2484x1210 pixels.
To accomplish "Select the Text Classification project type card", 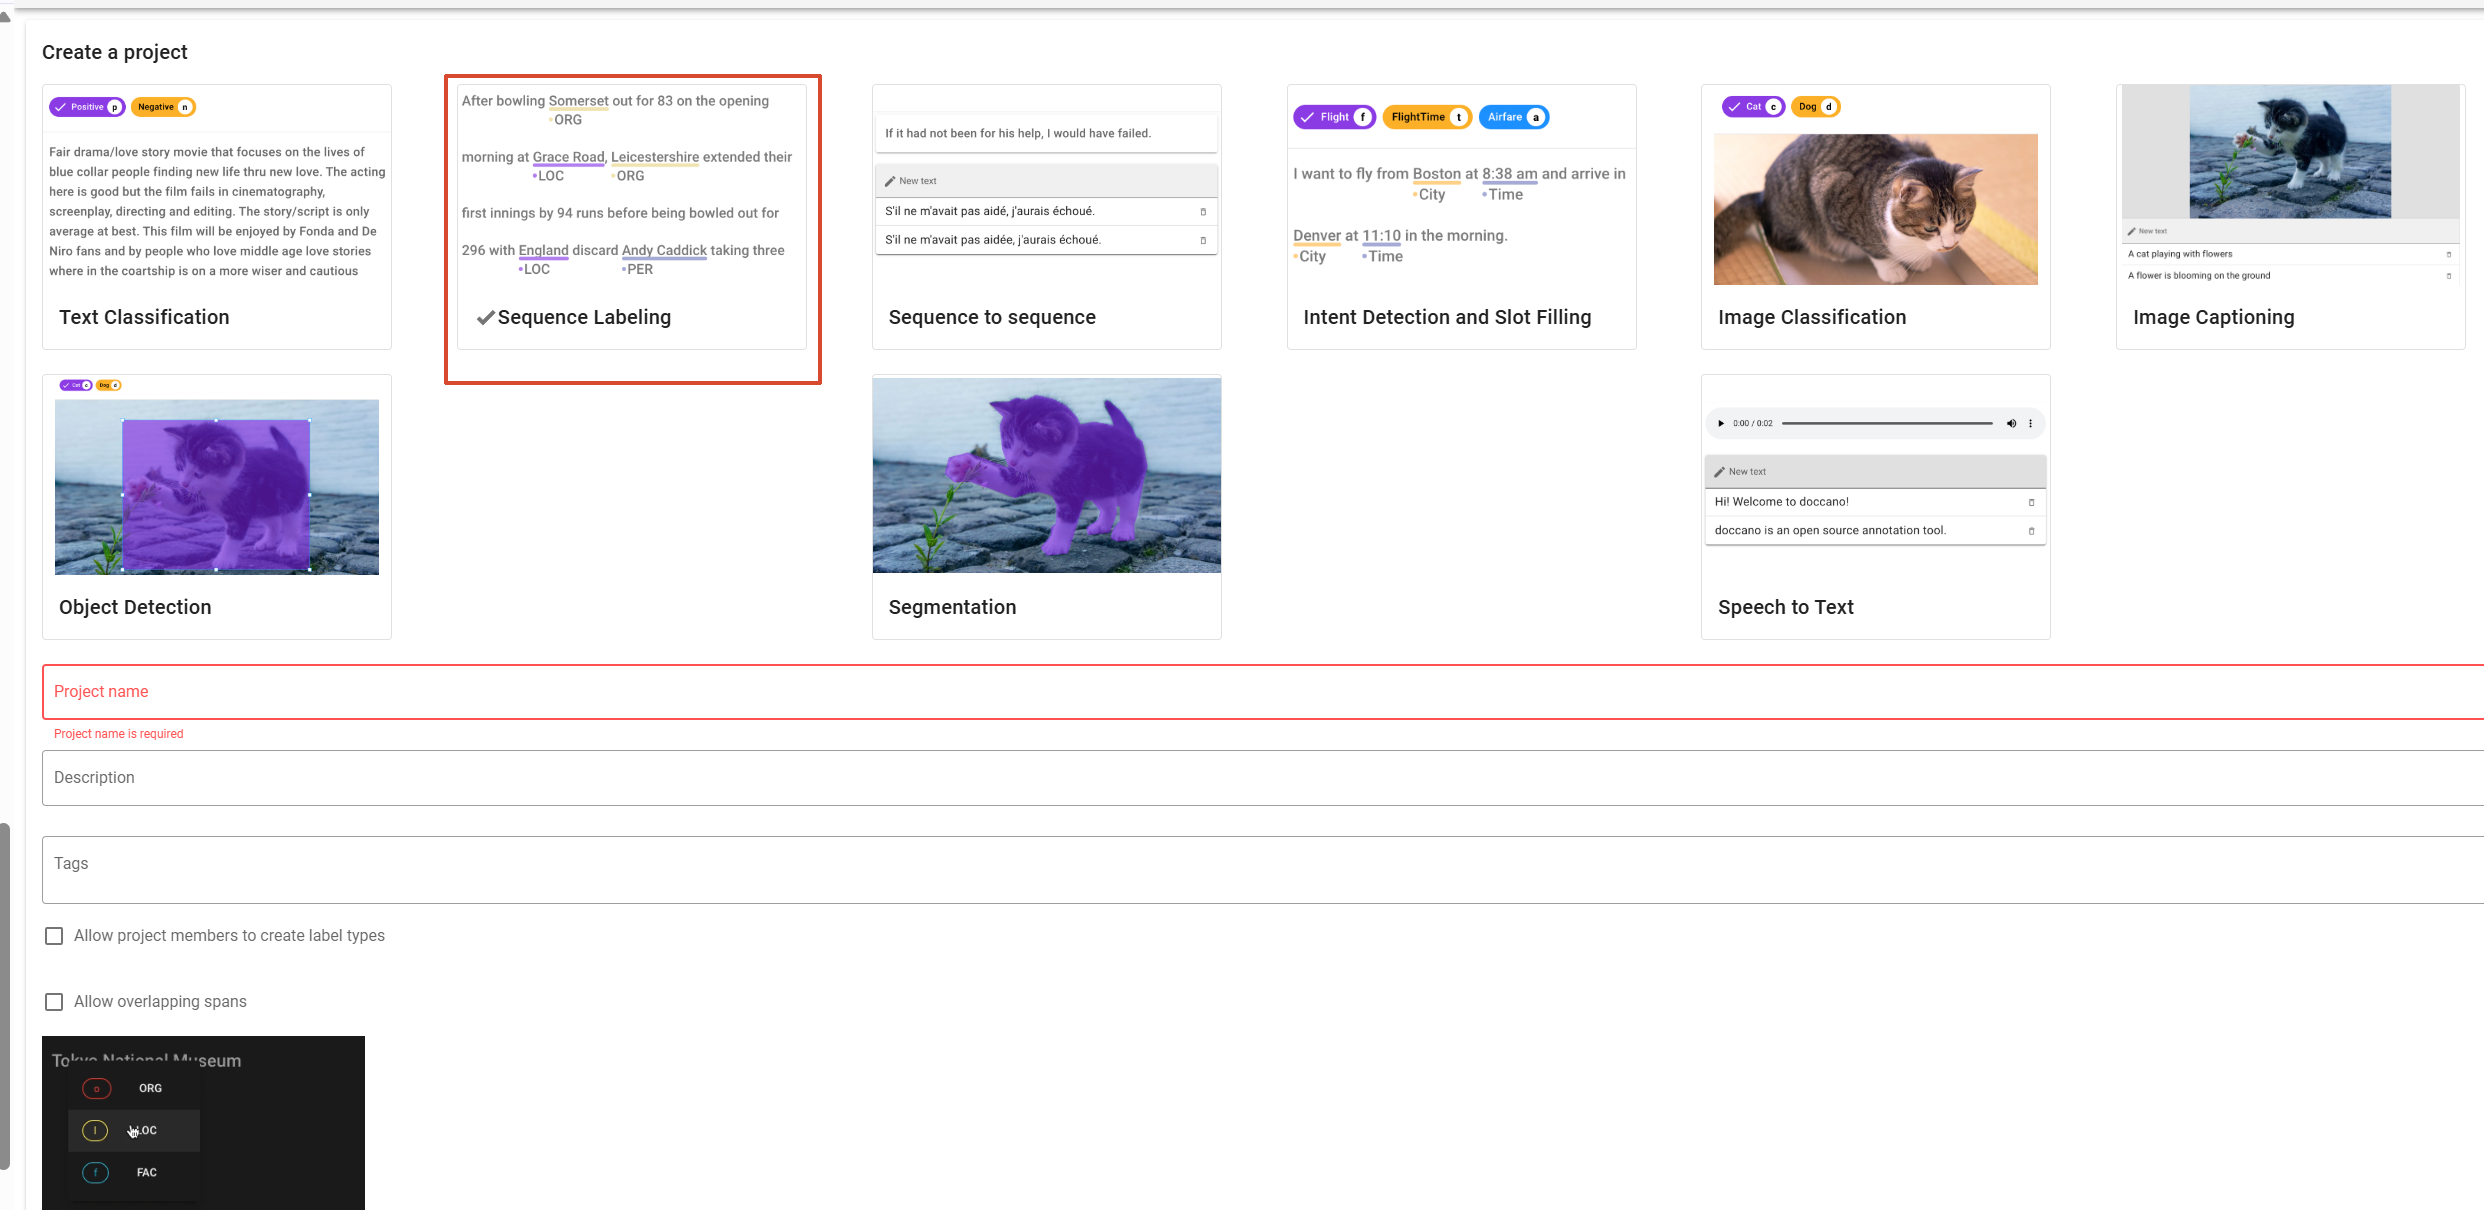I will tap(216, 217).
